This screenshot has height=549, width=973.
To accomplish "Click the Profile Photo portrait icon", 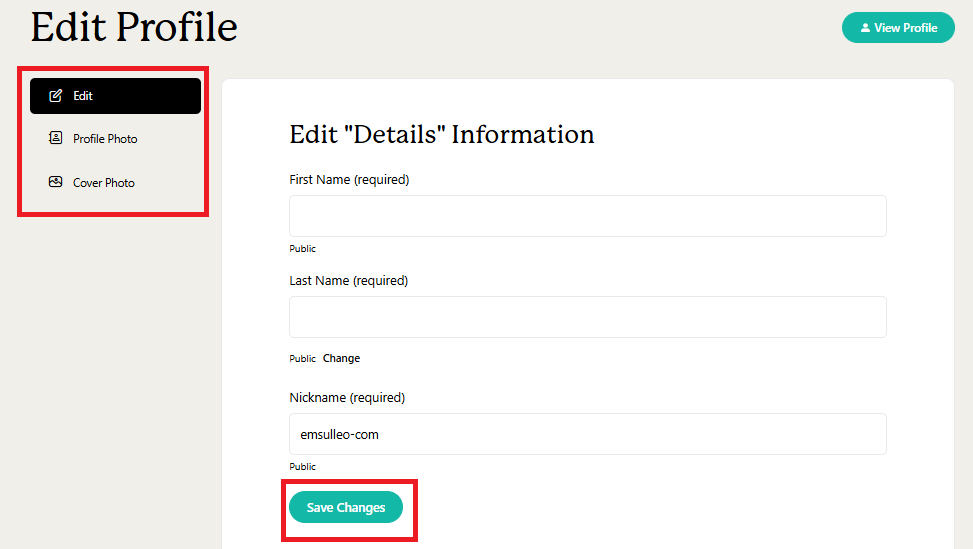I will (x=55, y=138).
